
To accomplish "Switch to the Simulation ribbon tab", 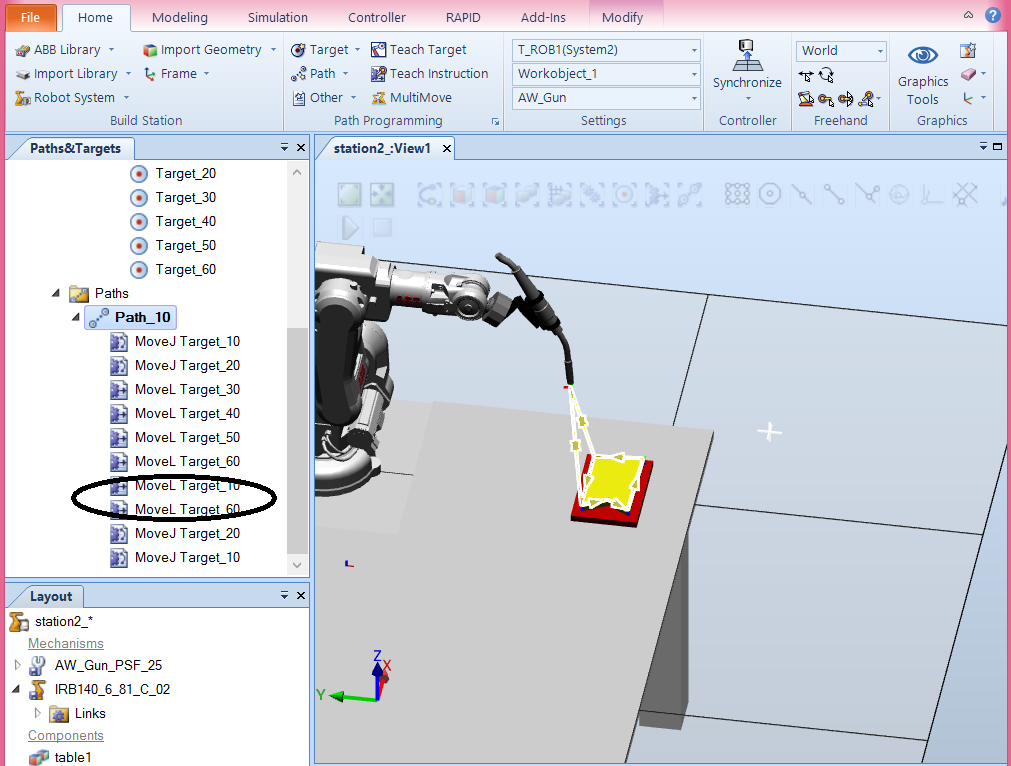I will coord(277,17).
